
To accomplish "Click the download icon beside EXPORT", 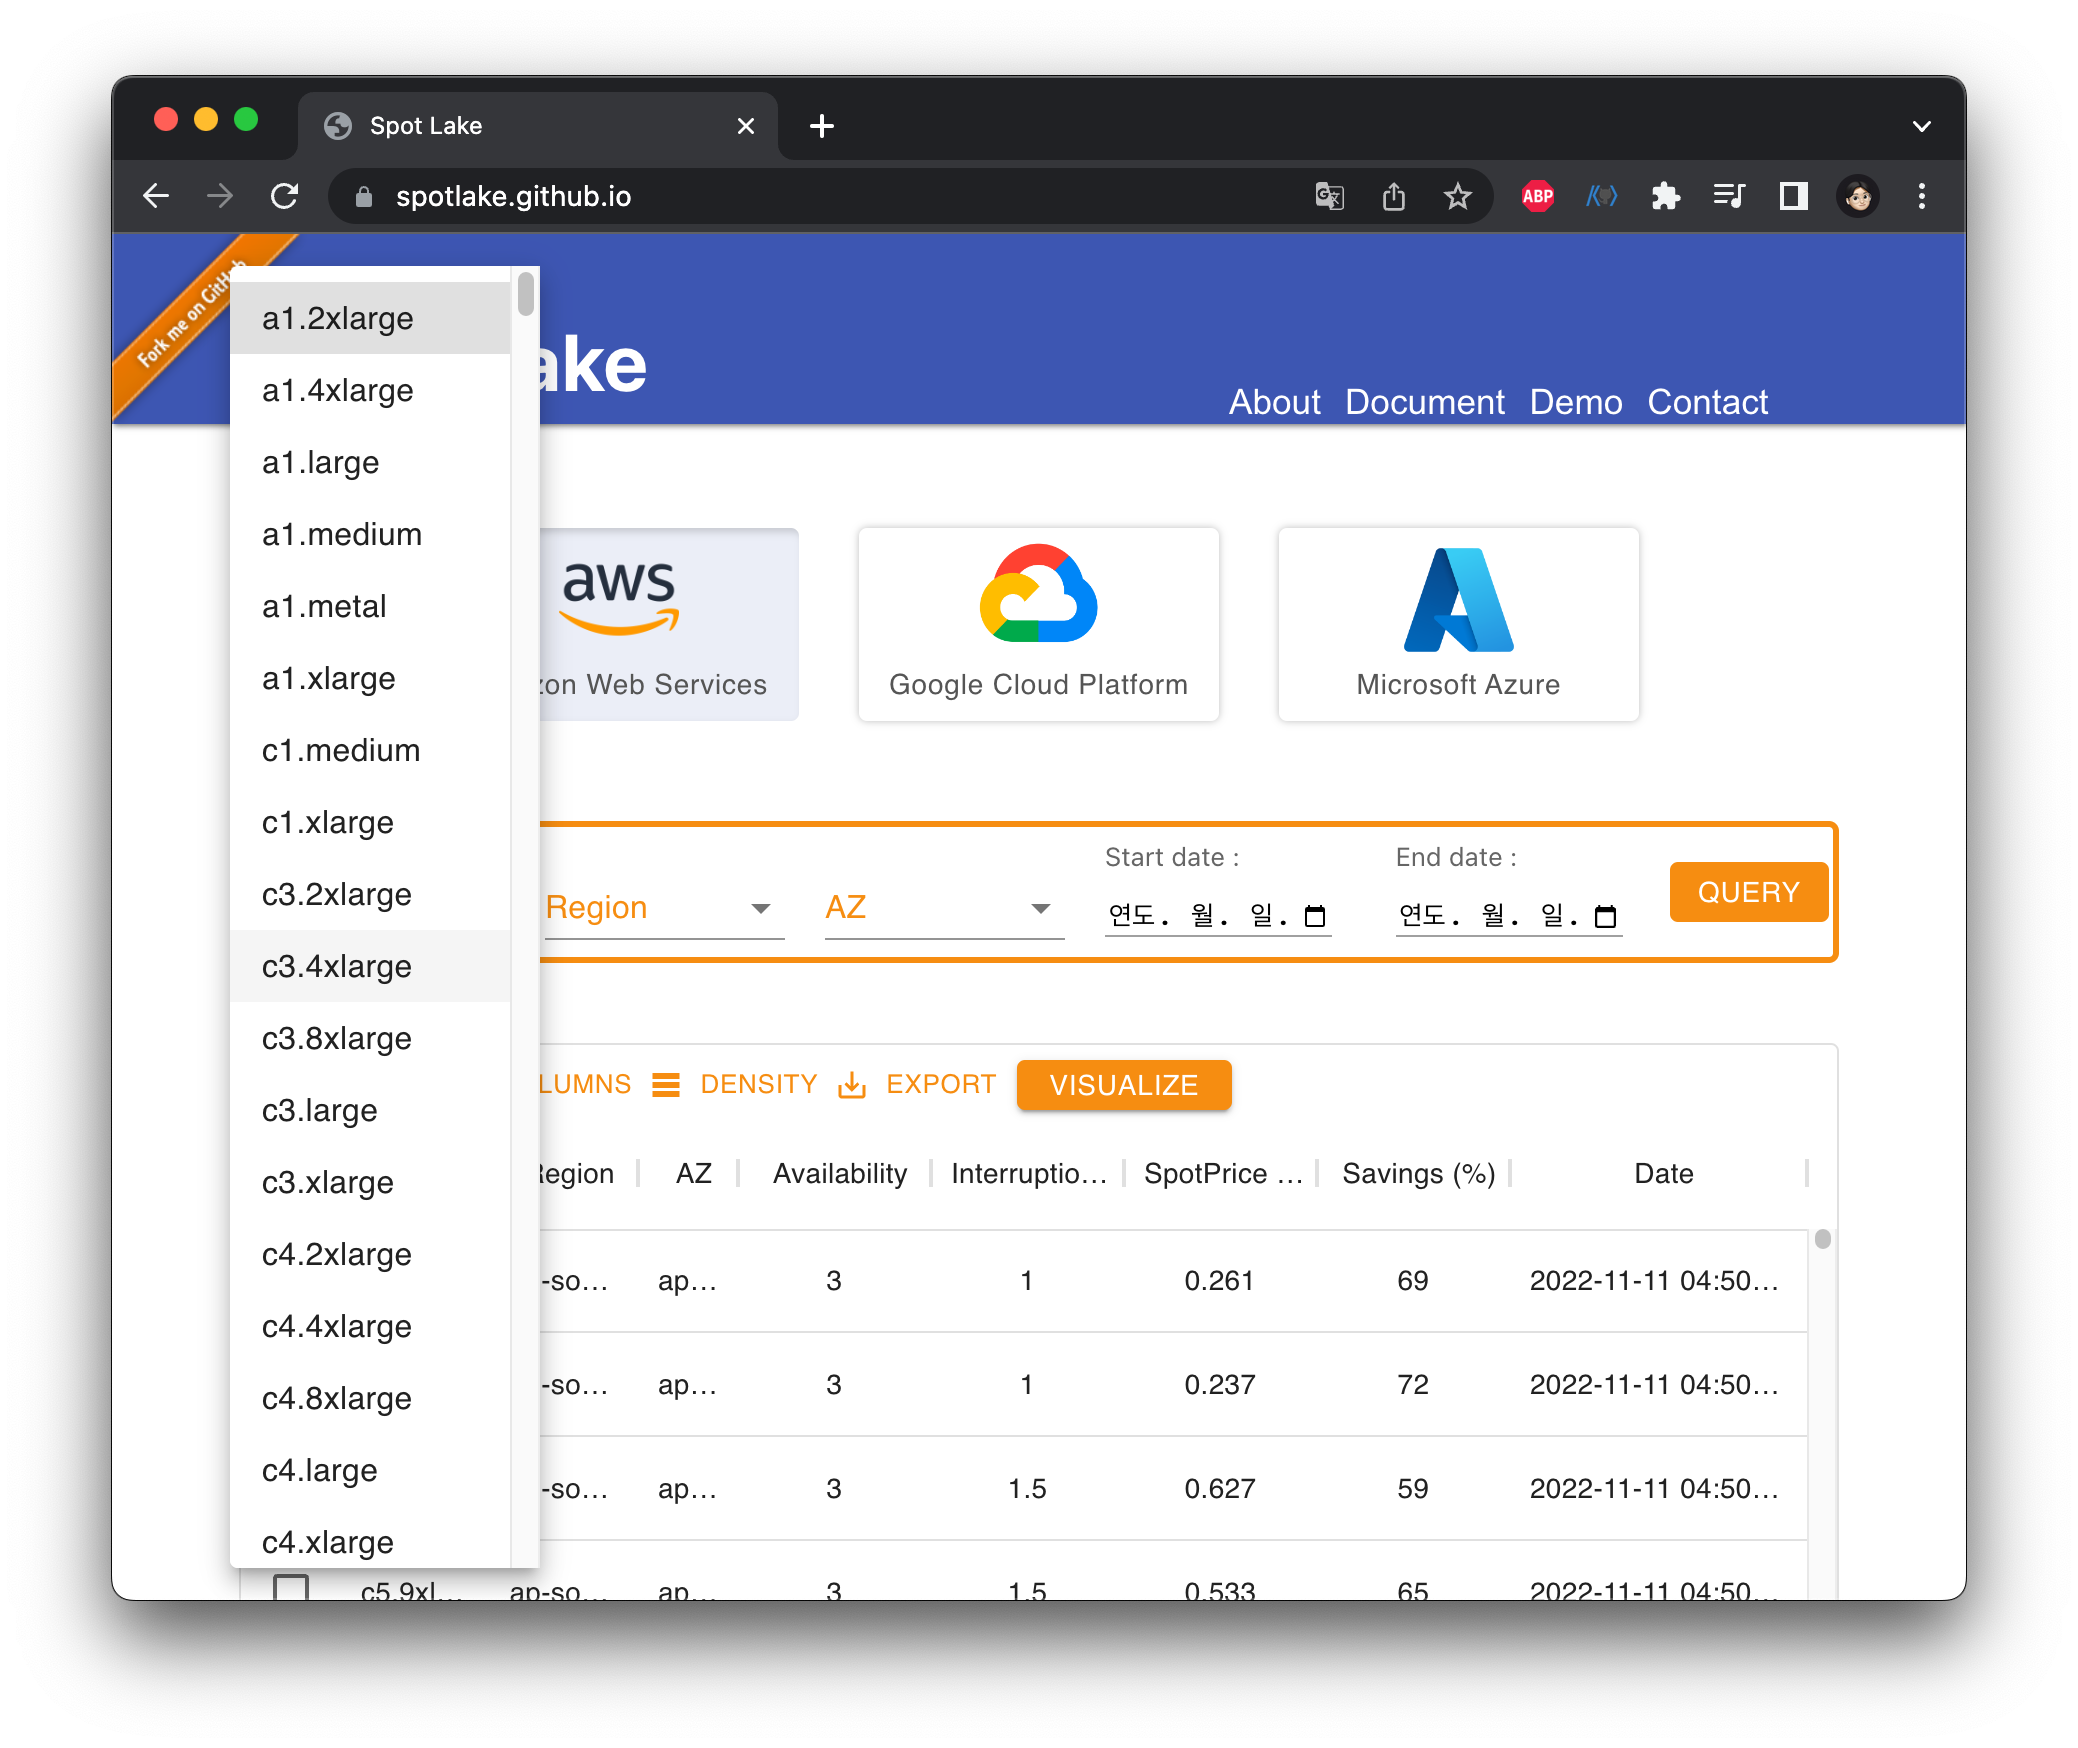I will coord(851,1085).
